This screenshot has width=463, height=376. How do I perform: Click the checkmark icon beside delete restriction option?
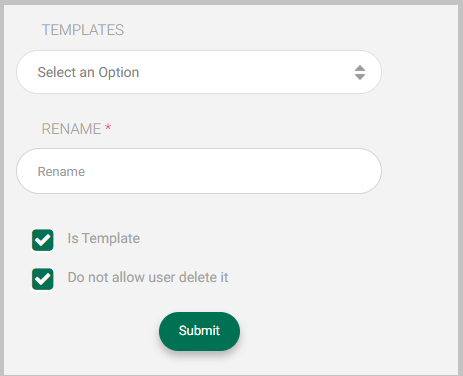[x=43, y=279]
